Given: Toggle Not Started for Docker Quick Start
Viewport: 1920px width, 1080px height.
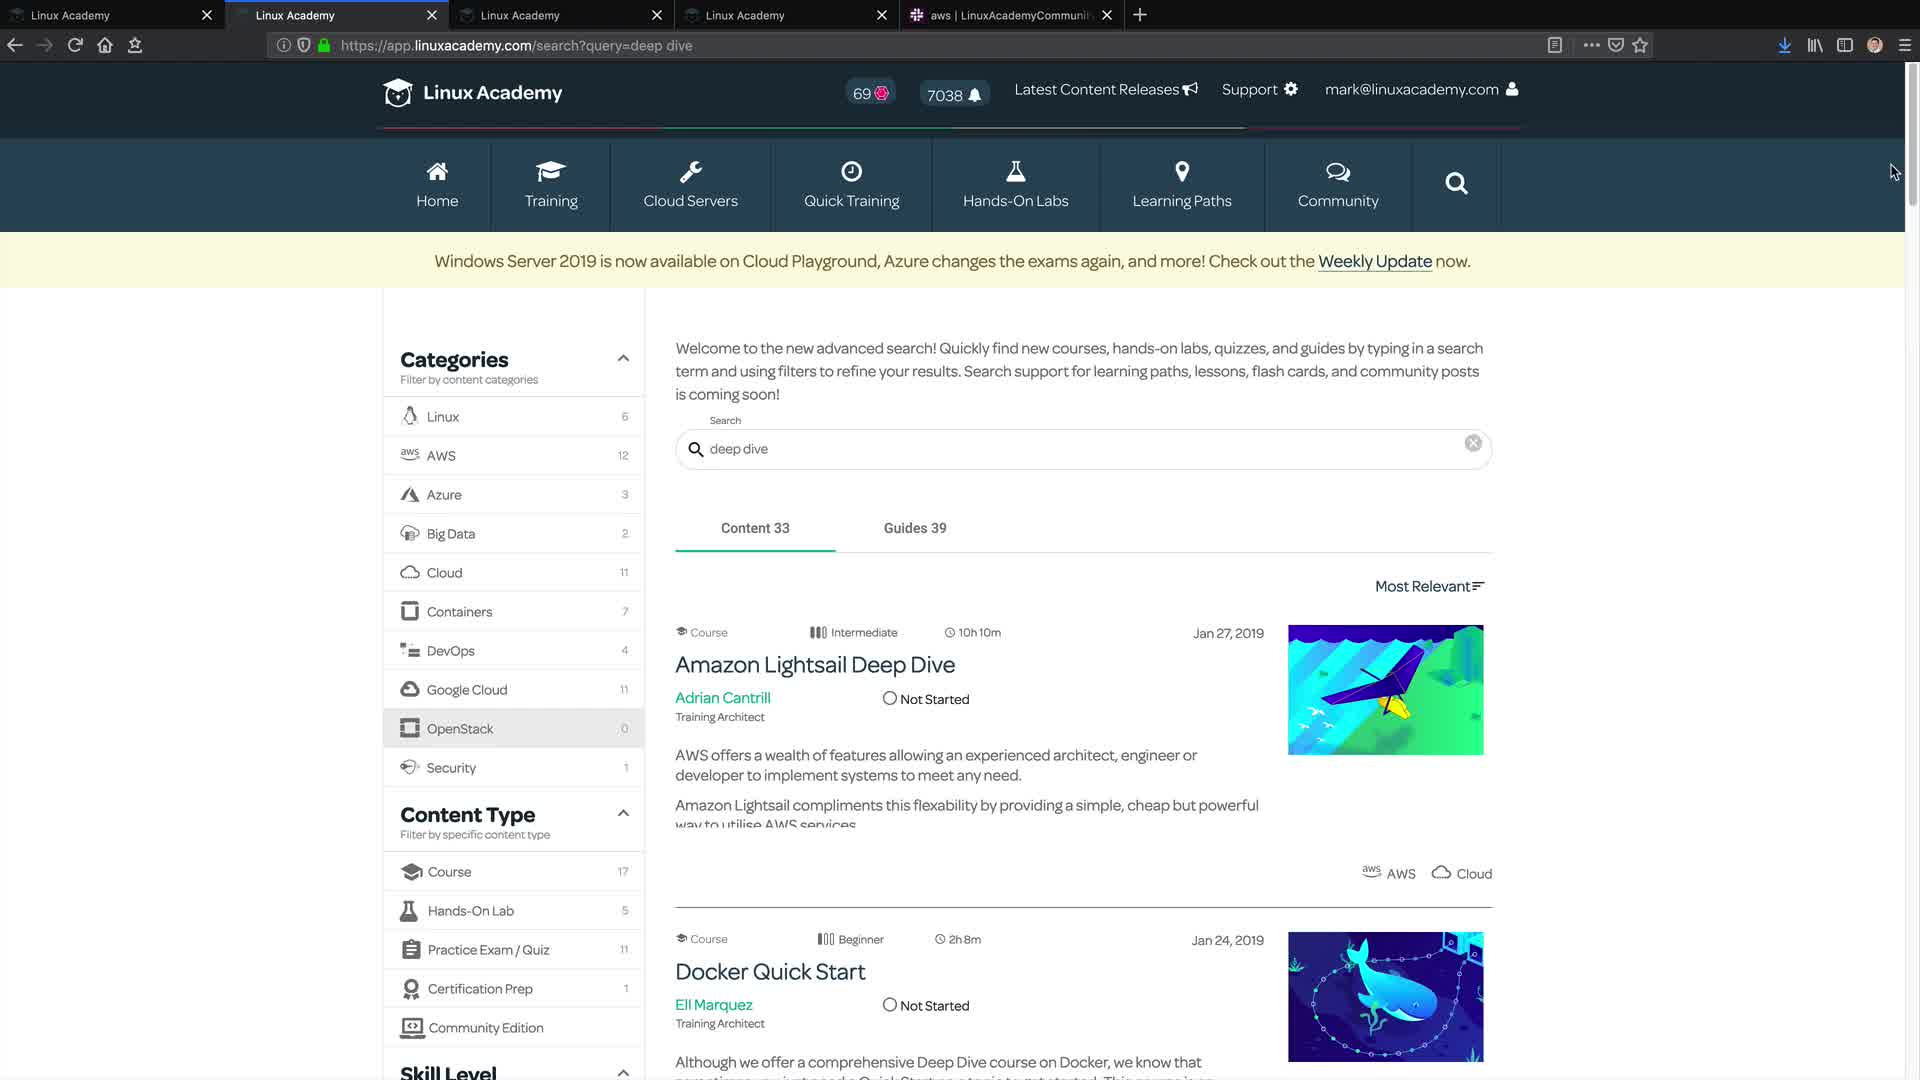Looking at the screenshot, I should (889, 1005).
